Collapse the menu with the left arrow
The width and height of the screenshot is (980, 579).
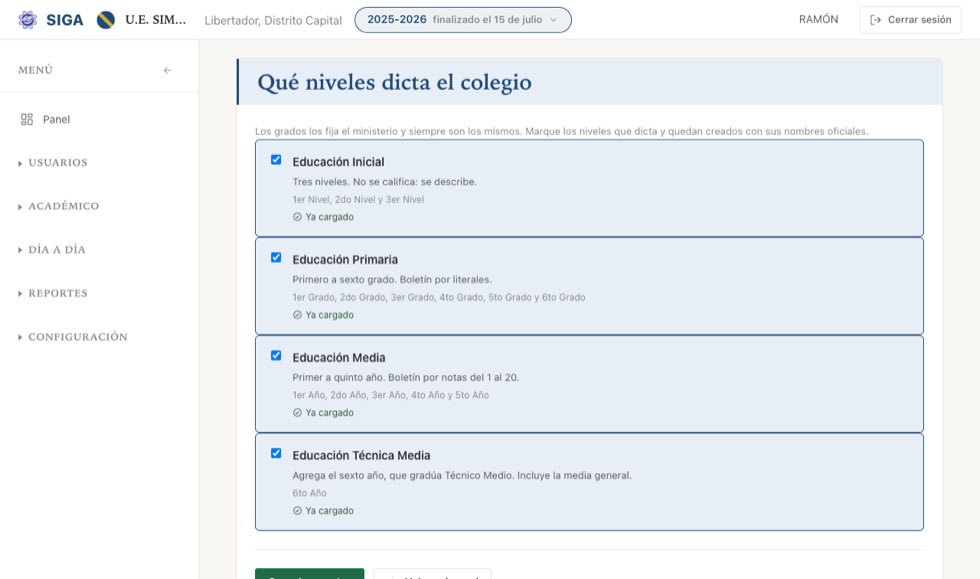(x=168, y=70)
